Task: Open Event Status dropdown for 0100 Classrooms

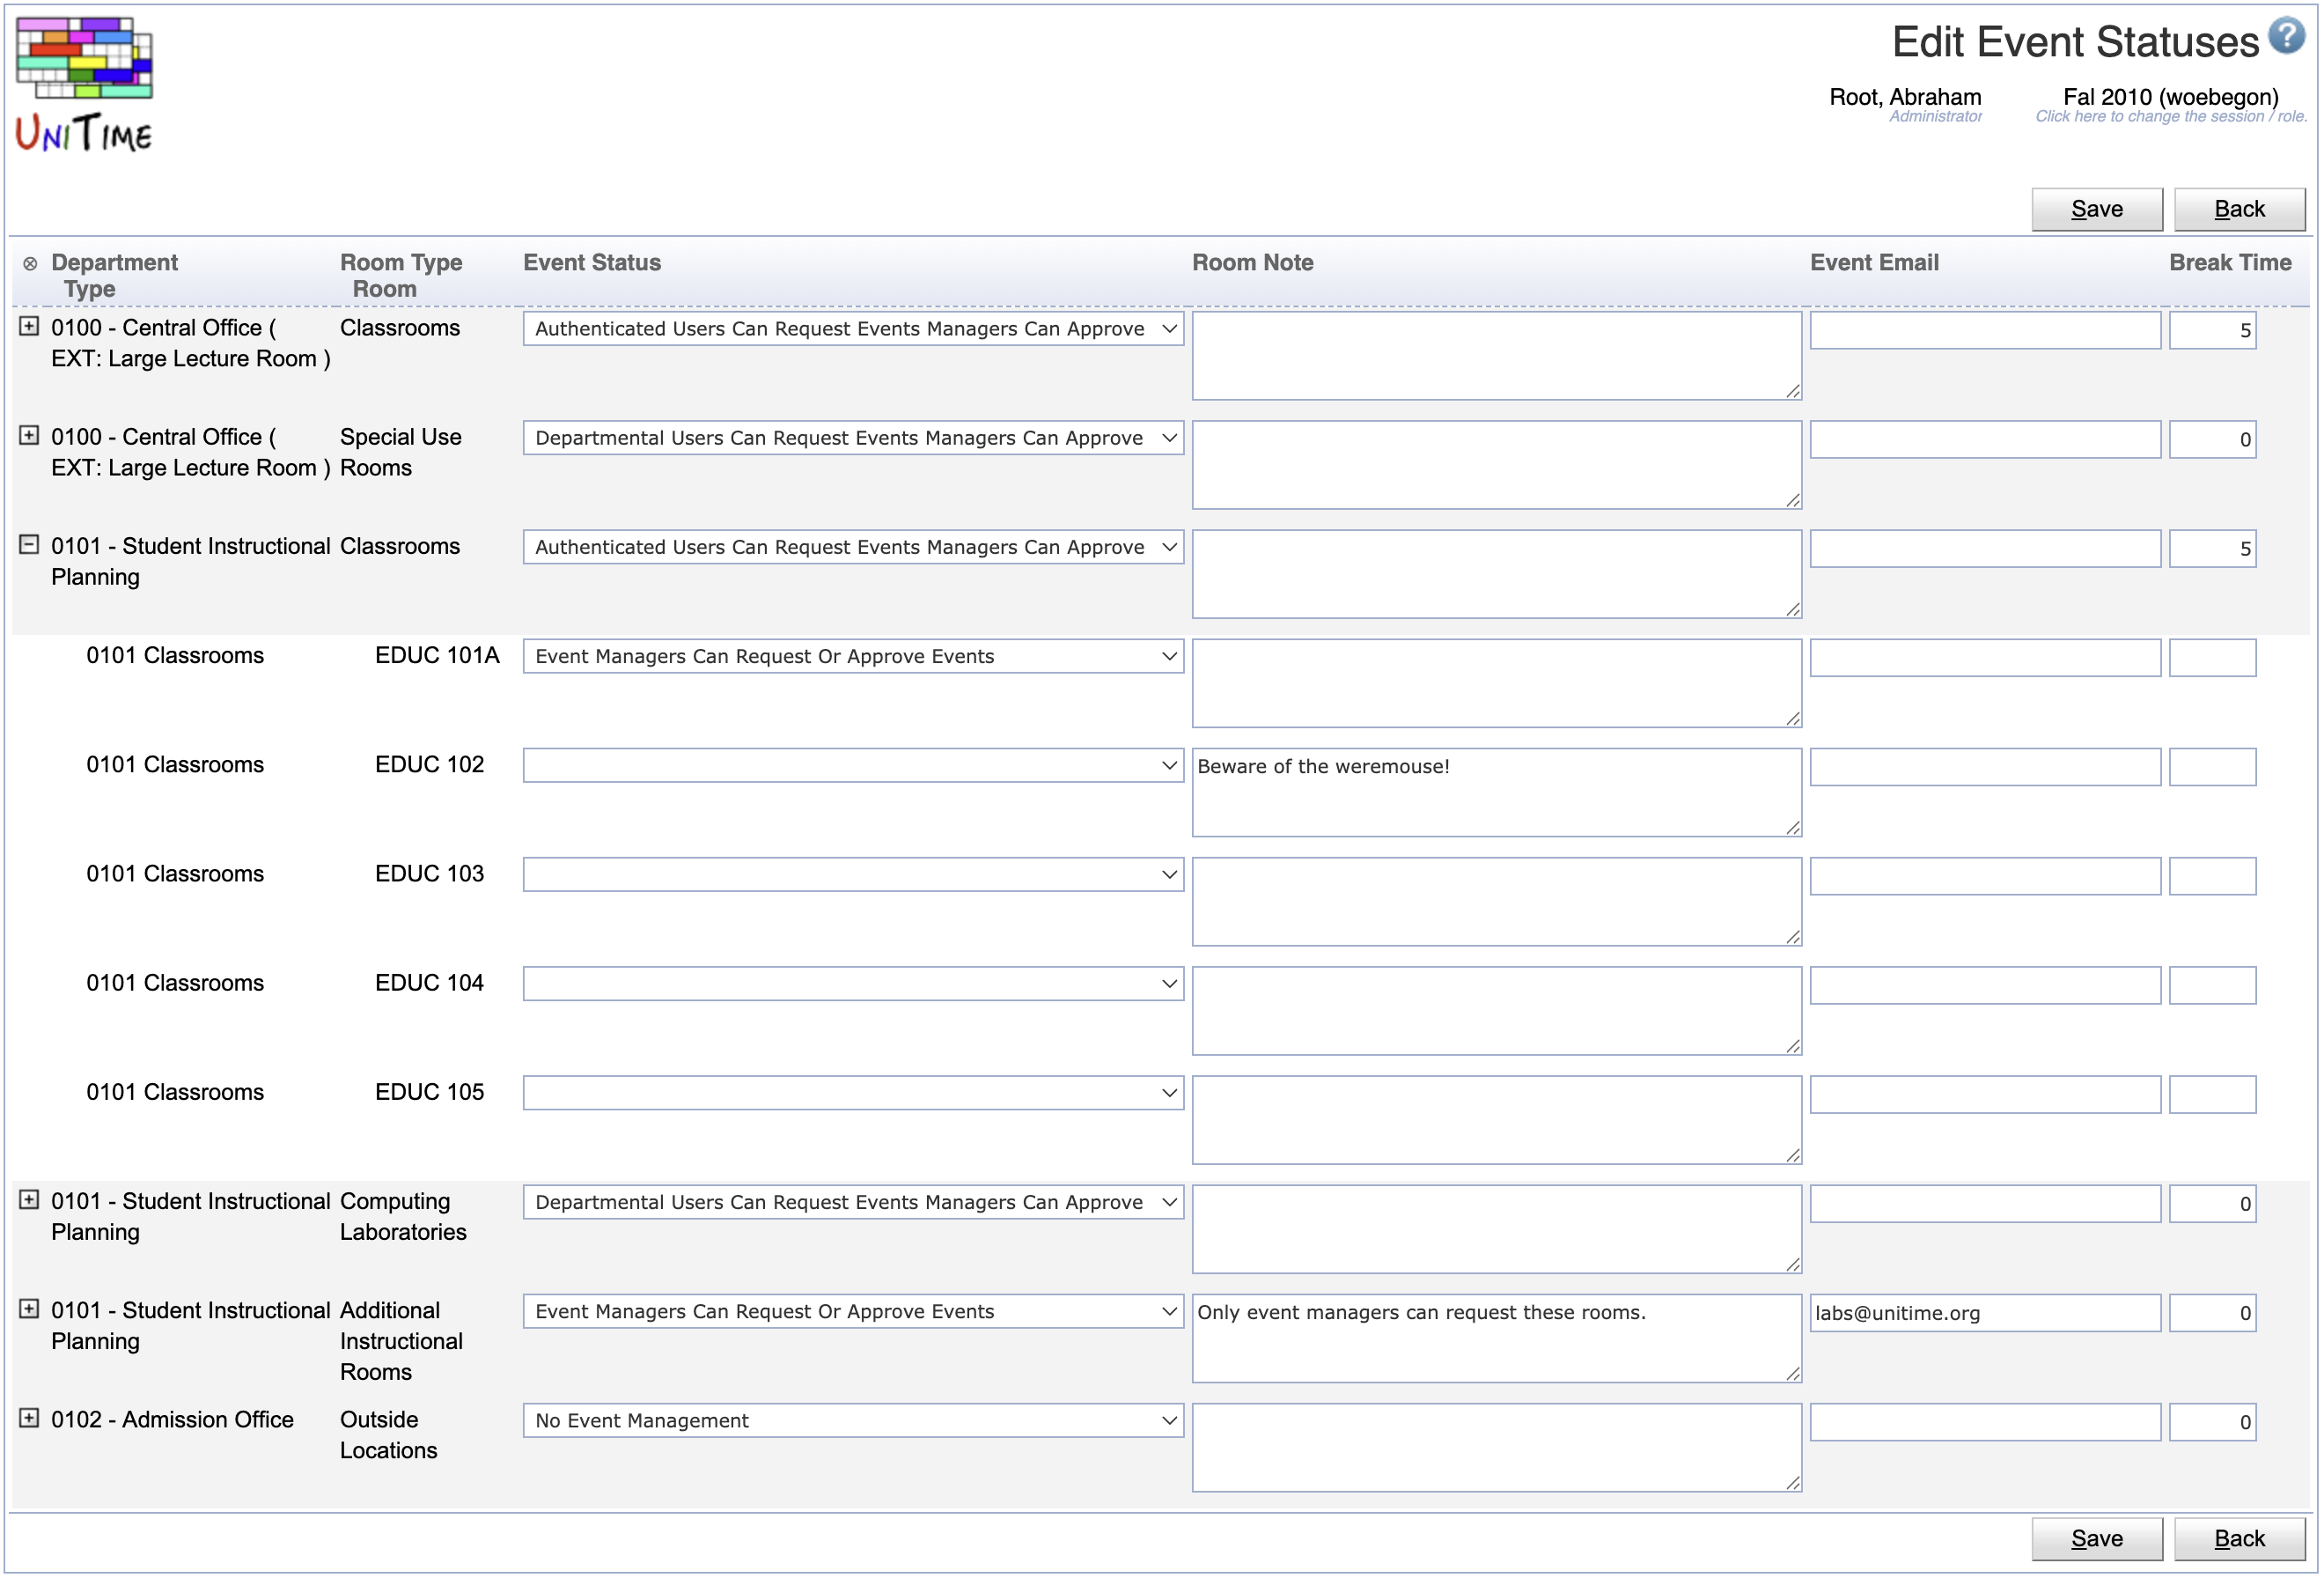Action: tap(853, 329)
